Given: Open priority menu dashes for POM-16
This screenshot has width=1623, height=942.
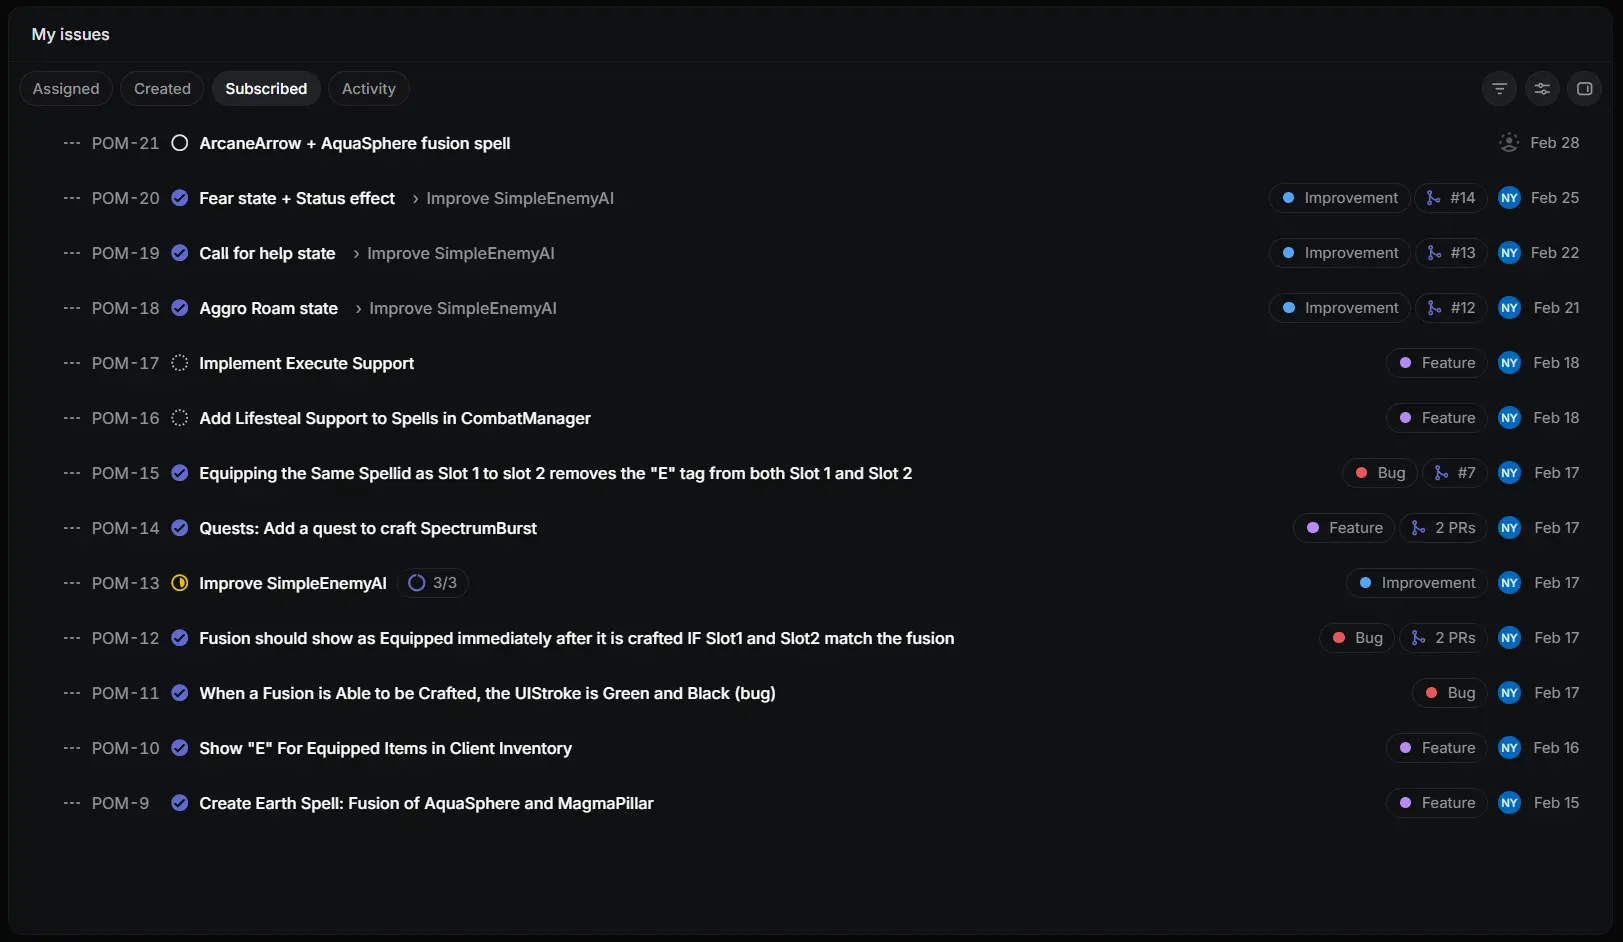Looking at the screenshot, I should point(72,418).
